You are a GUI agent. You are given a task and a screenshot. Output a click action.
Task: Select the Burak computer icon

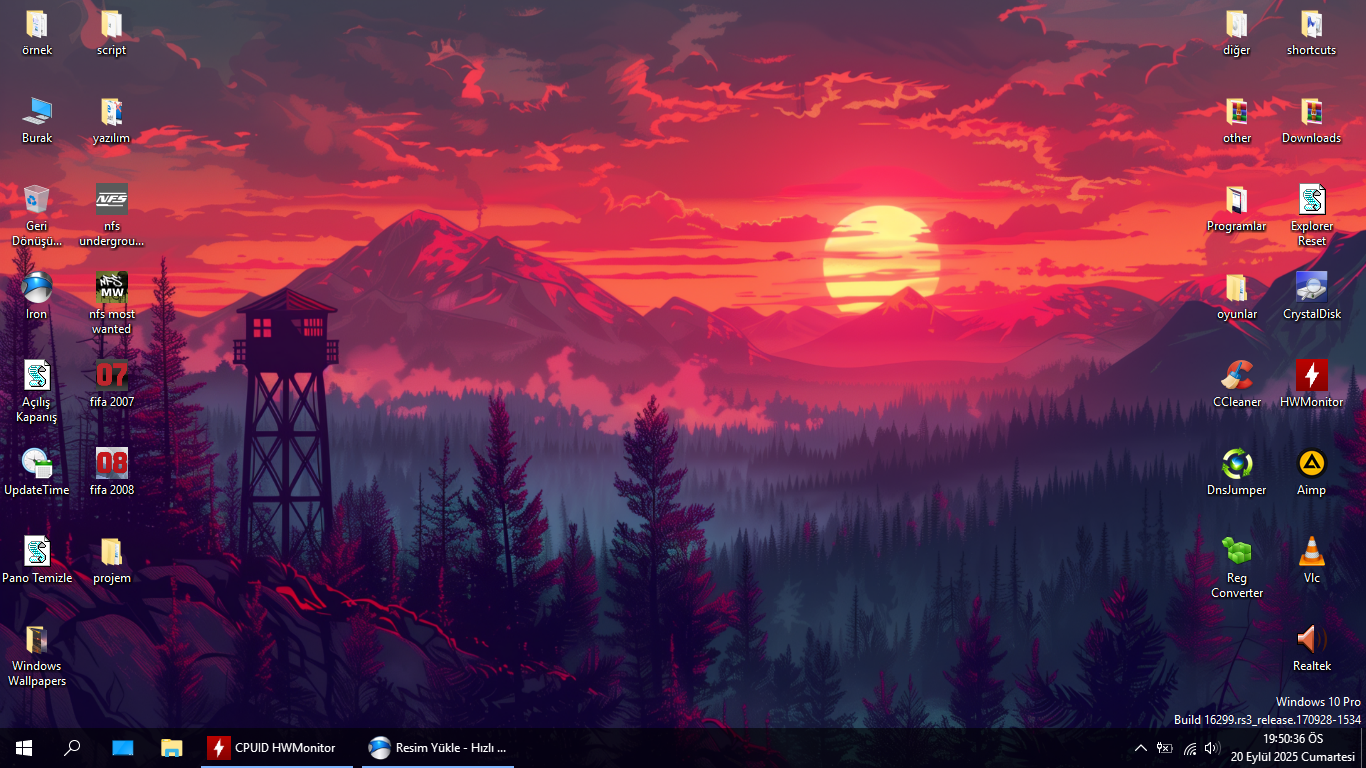pos(37,112)
